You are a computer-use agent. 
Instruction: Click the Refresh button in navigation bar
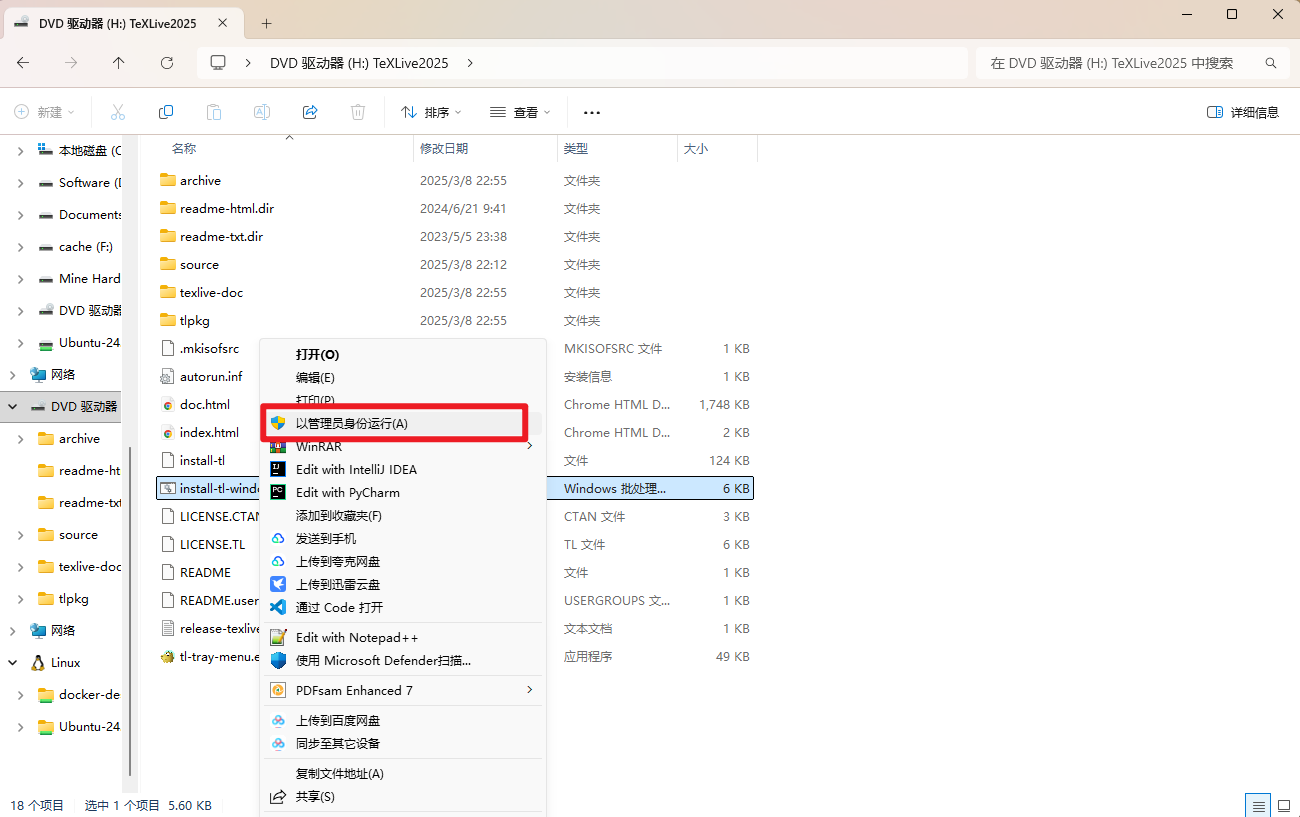pyautogui.click(x=167, y=63)
